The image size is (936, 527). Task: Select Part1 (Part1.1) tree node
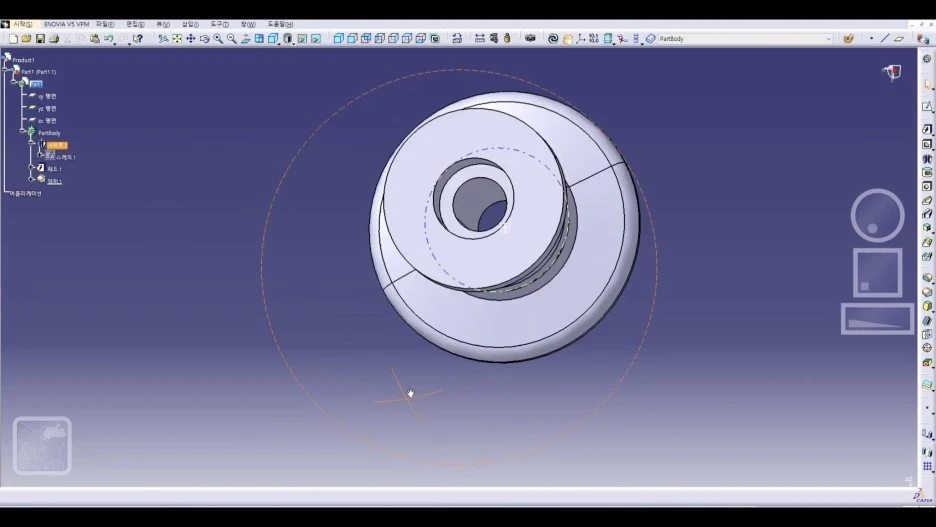click(x=38, y=72)
